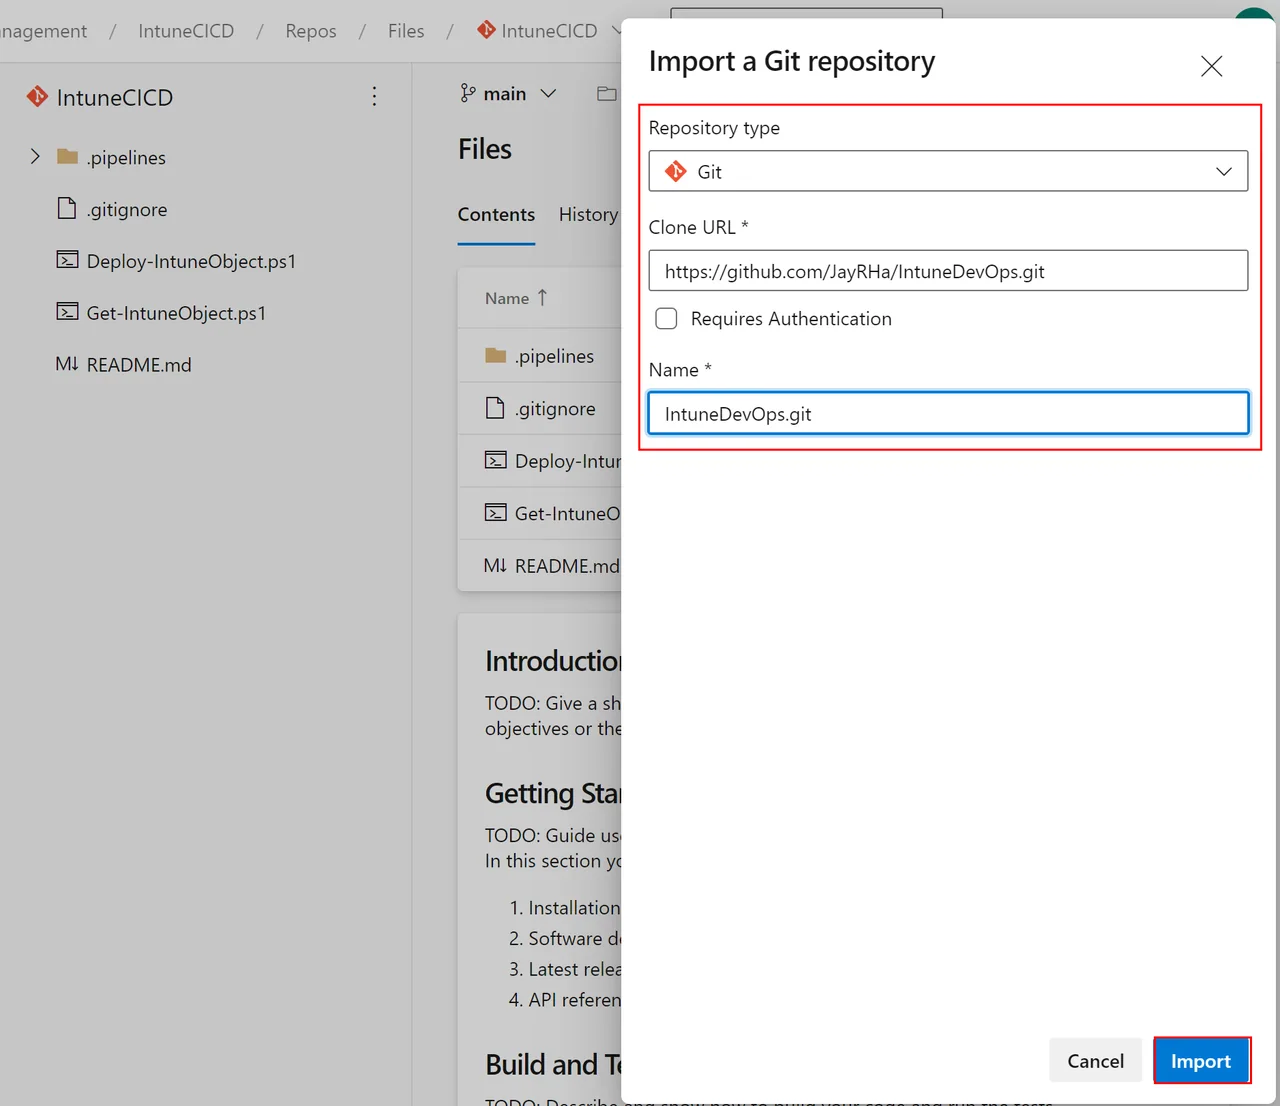Click the Clone URL input field
The height and width of the screenshot is (1106, 1280).
tap(948, 271)
